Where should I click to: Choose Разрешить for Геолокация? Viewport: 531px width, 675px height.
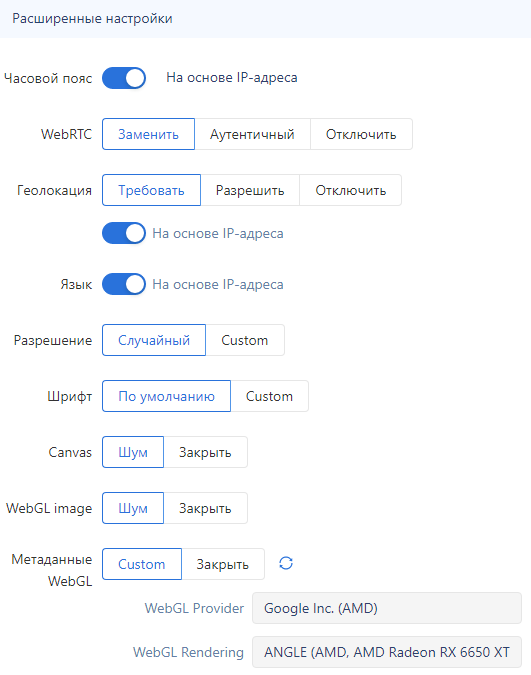(x=250, y=190)
